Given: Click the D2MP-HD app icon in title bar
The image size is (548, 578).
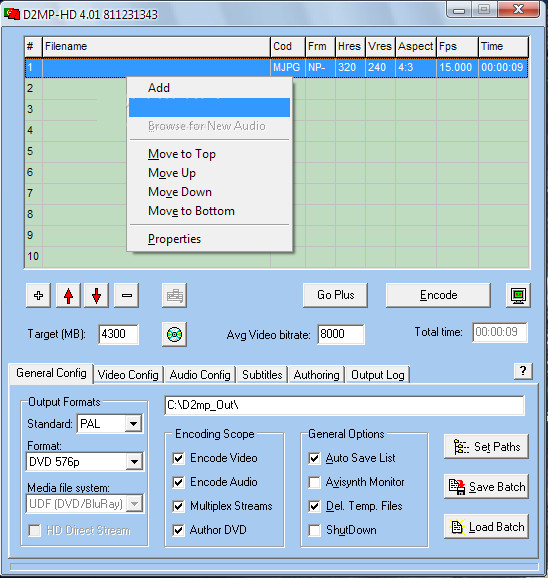Looking at the screenshot, I should tap(12, 14).
